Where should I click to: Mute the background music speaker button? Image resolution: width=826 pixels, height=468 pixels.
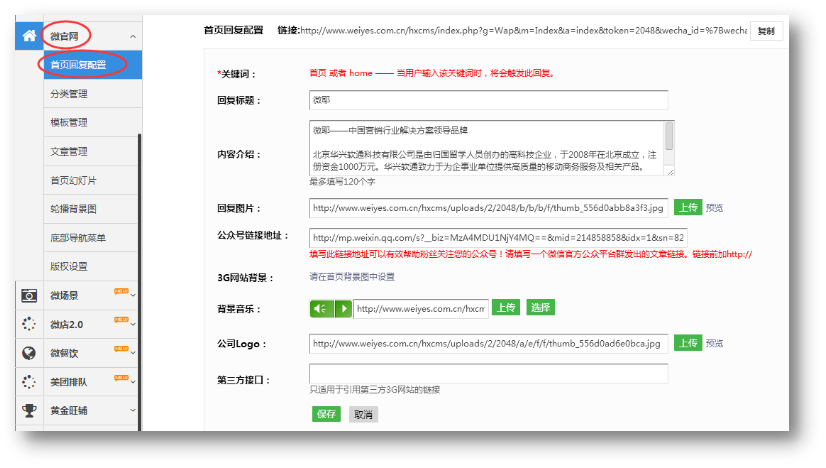[321, 308]
